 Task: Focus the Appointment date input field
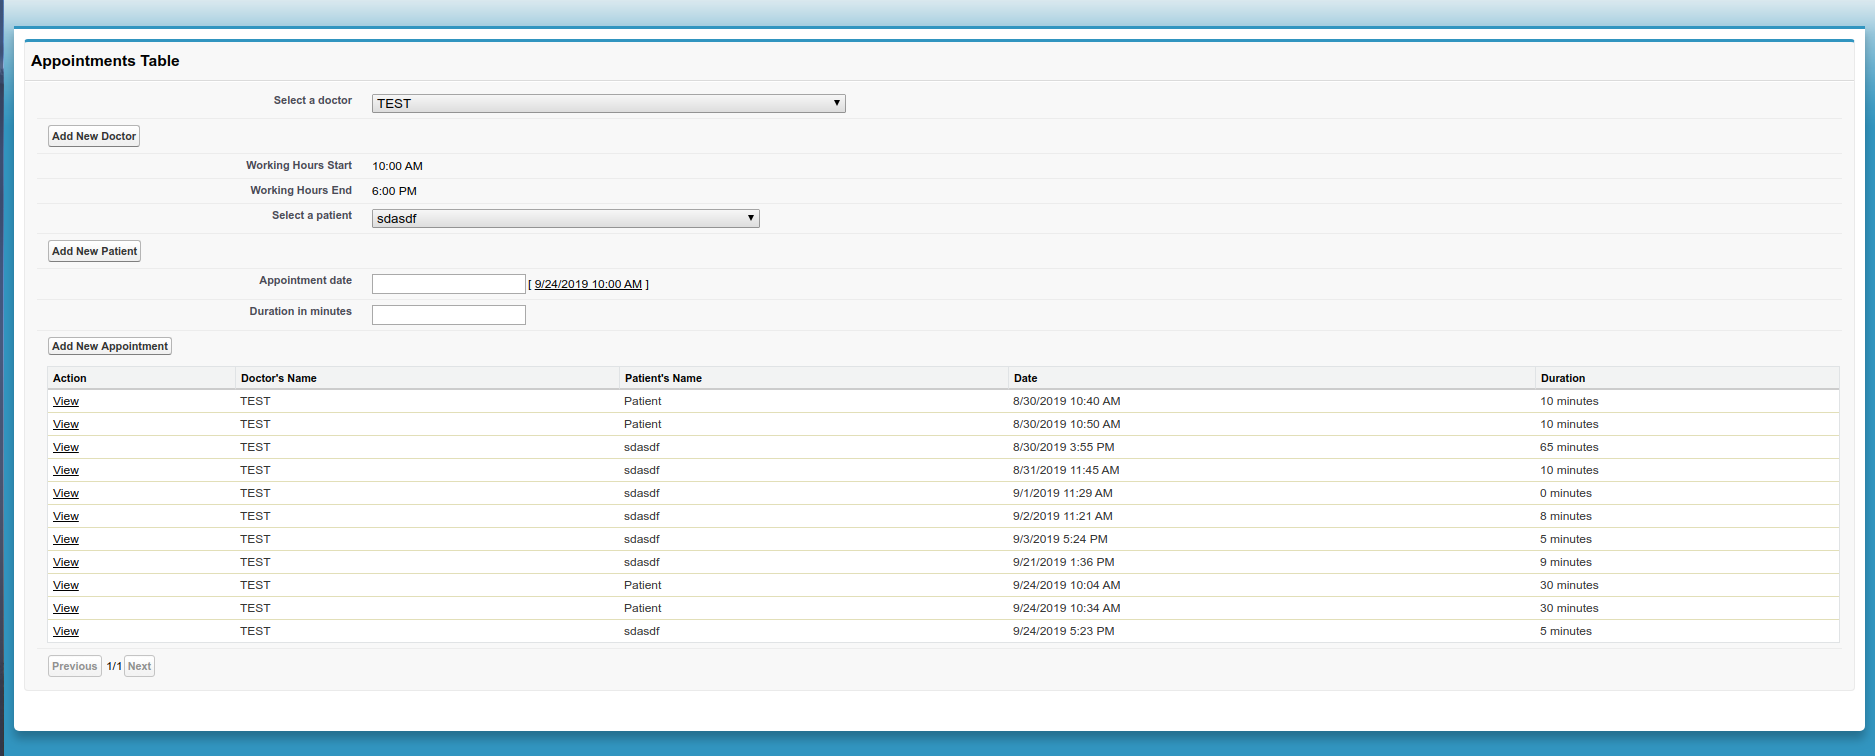(448, 284)
